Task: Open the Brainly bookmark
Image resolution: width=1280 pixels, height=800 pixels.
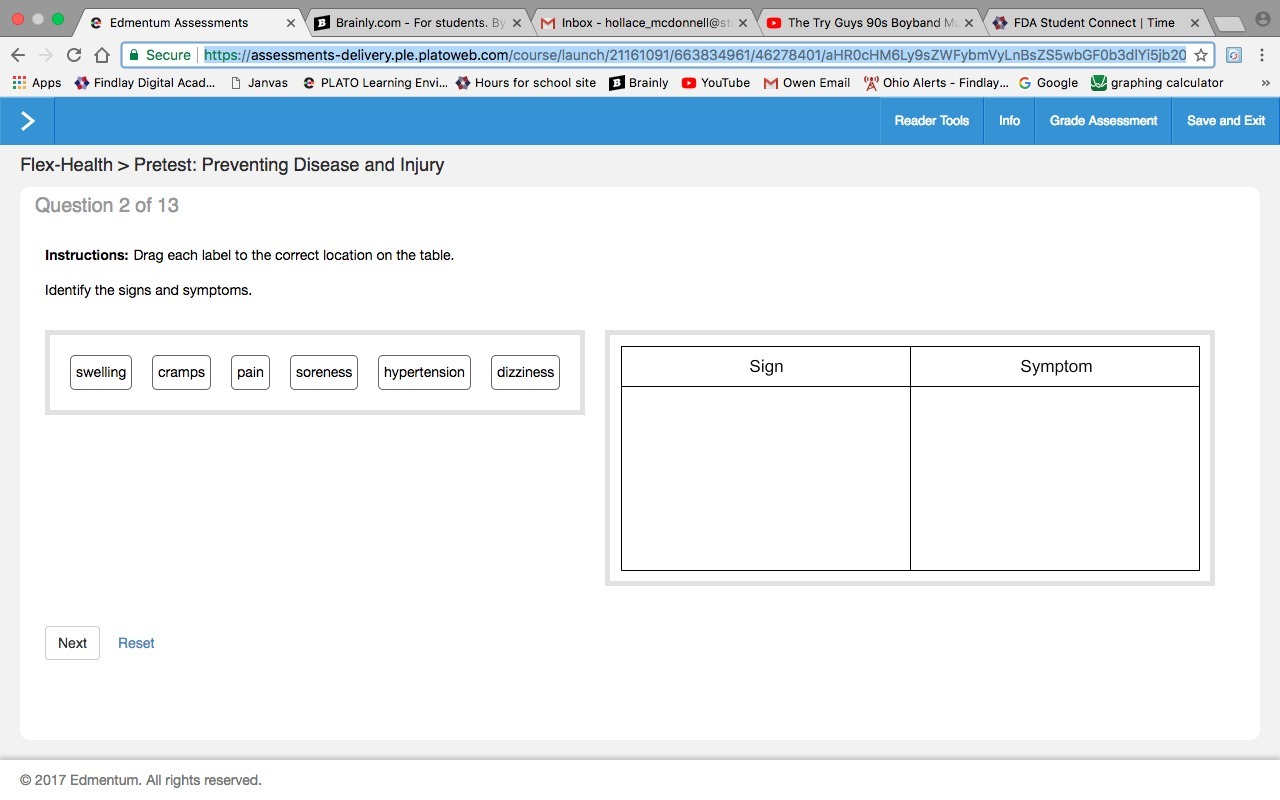Action: point(639,83)
